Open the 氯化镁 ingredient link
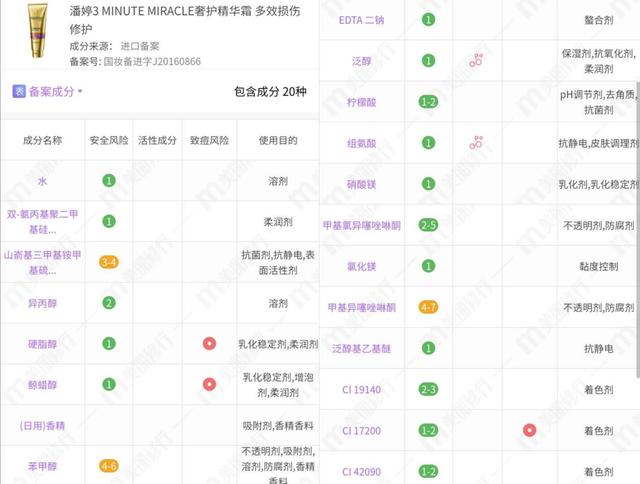640x484 pixels. pyautogui.click(x=362, y=266)
